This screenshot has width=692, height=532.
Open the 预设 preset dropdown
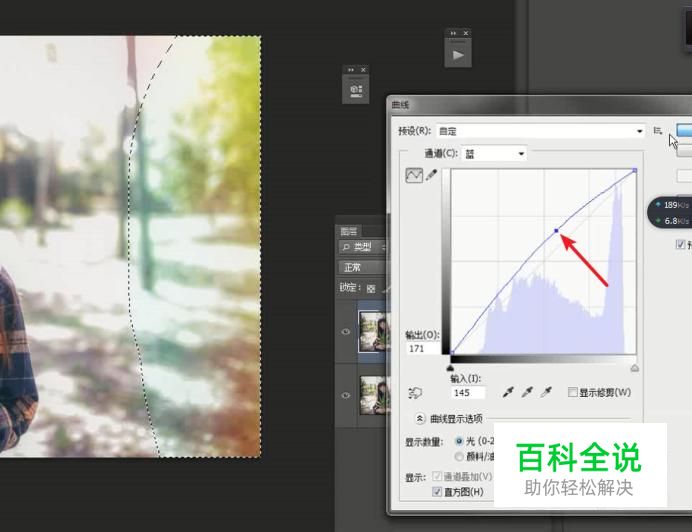(540, 131)
